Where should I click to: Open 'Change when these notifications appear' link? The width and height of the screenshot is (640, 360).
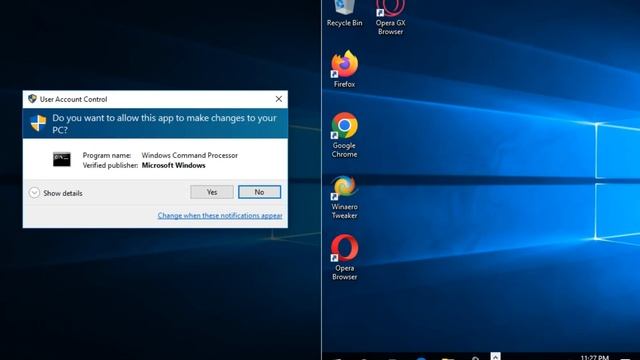[220, 216]
